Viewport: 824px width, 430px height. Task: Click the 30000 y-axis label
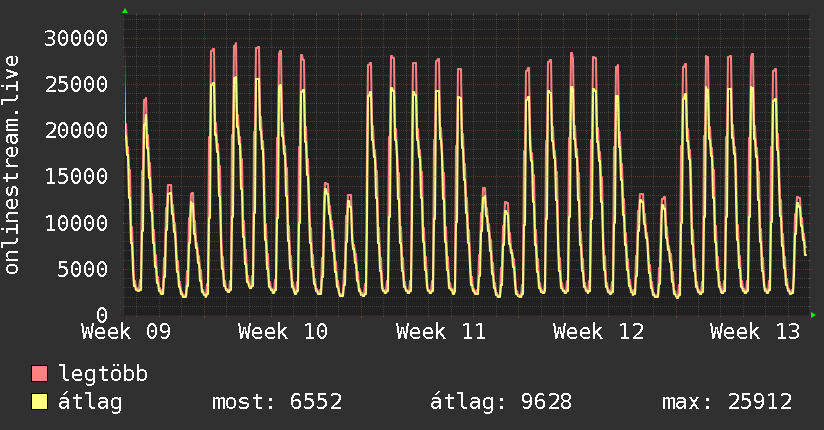coord(76,38)
